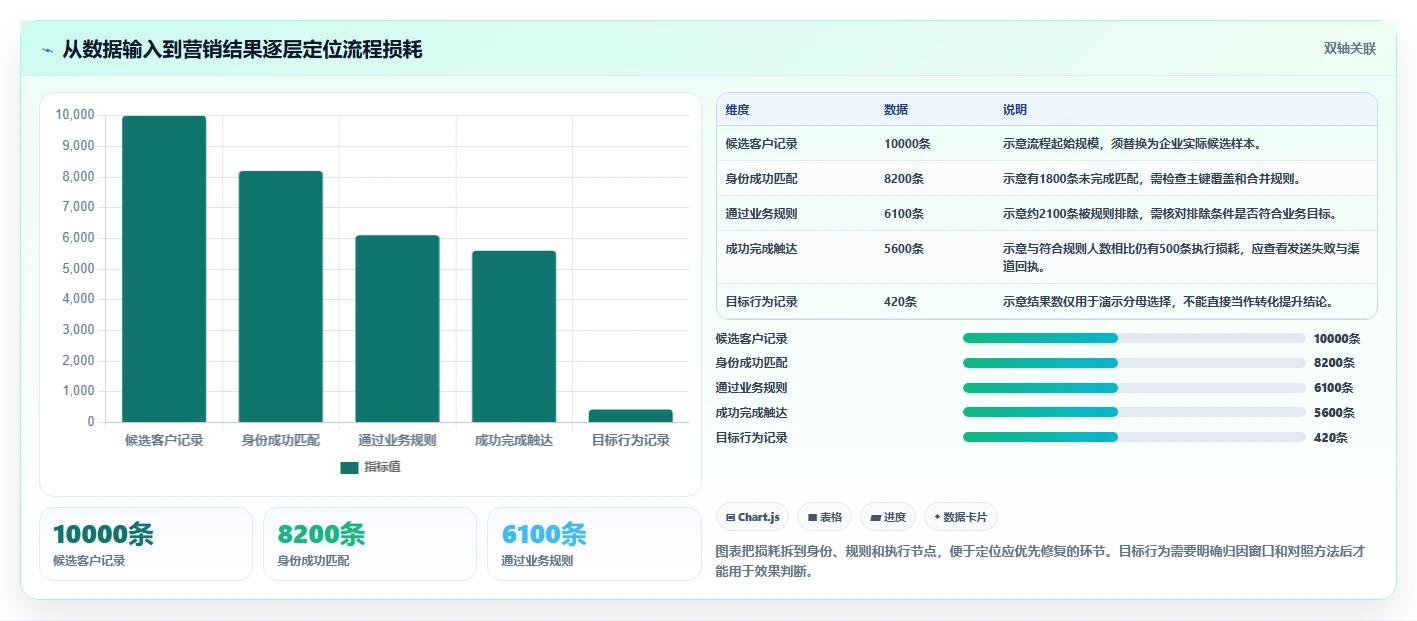Image resolution: width=1417 pixels, height=621 pixels.
Task: Click the description mentioning 2100条被规则排除
Action: pyautogui.click(x=1170, y=214)
